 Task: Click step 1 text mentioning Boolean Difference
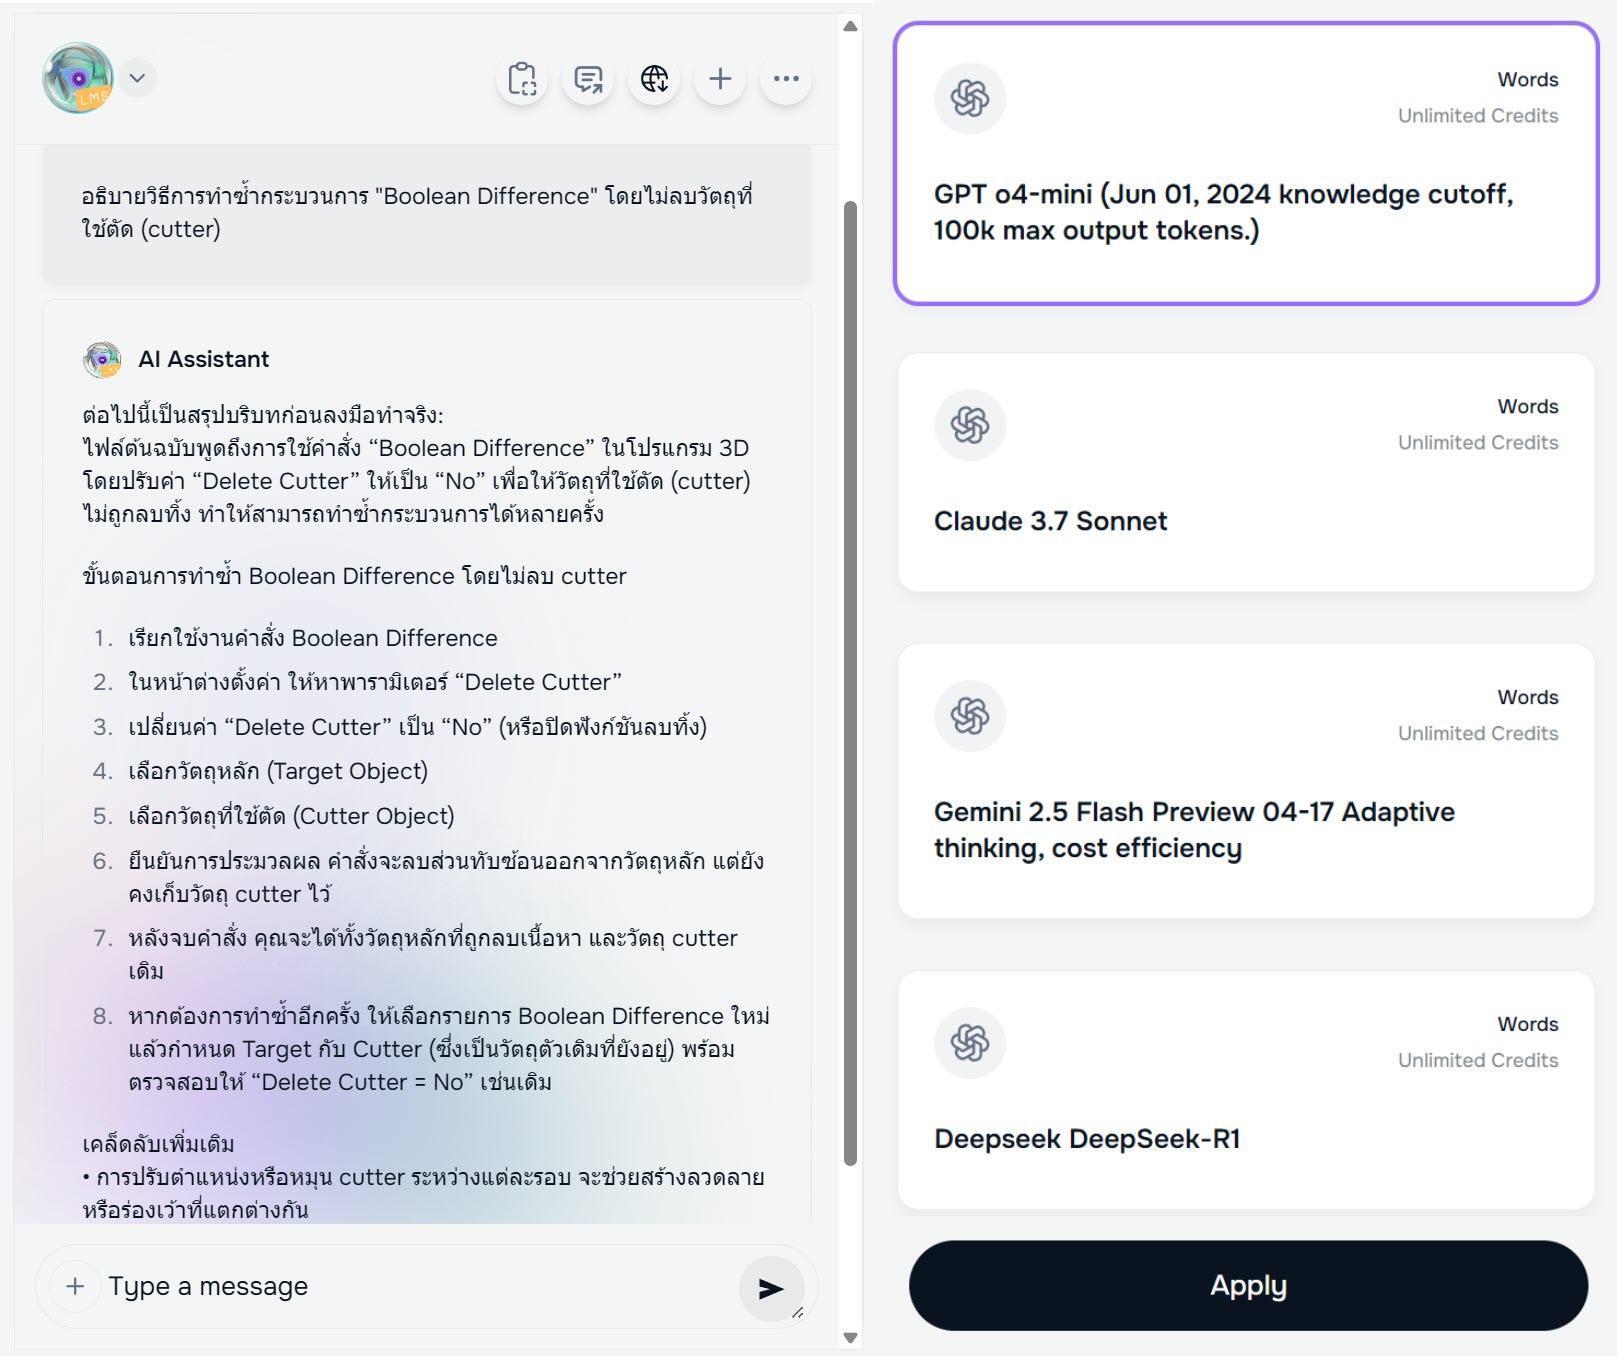[x=313, y=638]
